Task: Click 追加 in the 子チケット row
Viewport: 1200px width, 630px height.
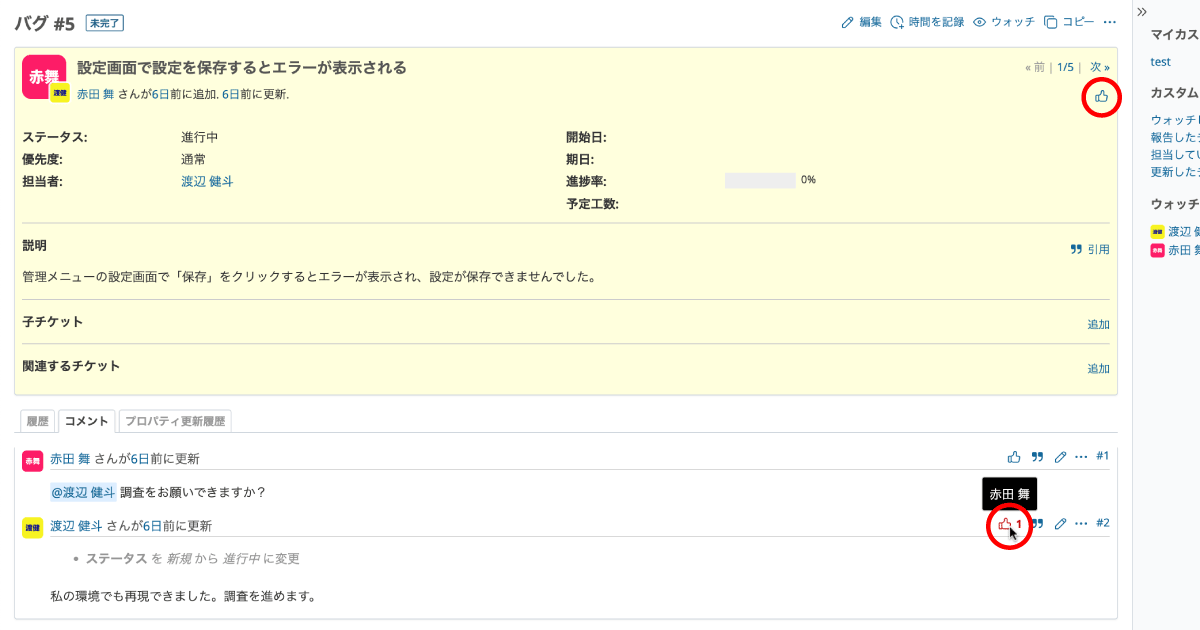Action: click(x=1098, y=324)
